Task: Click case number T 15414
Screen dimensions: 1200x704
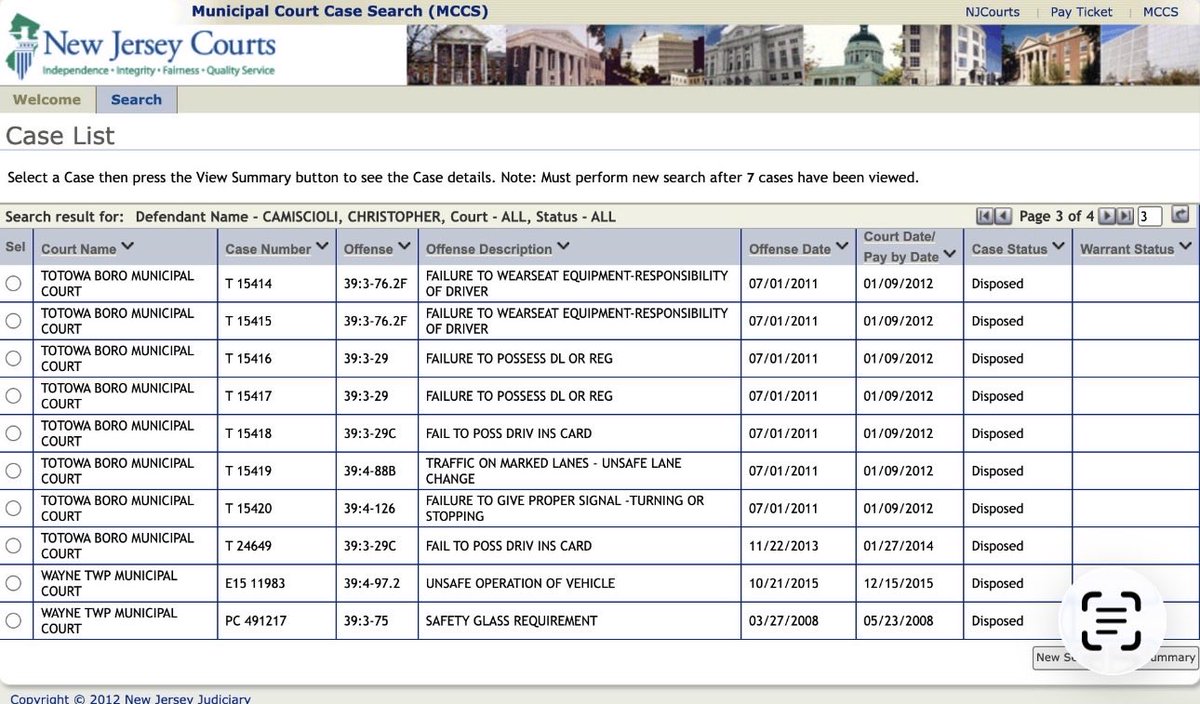Action: click(x=248, y=284)
